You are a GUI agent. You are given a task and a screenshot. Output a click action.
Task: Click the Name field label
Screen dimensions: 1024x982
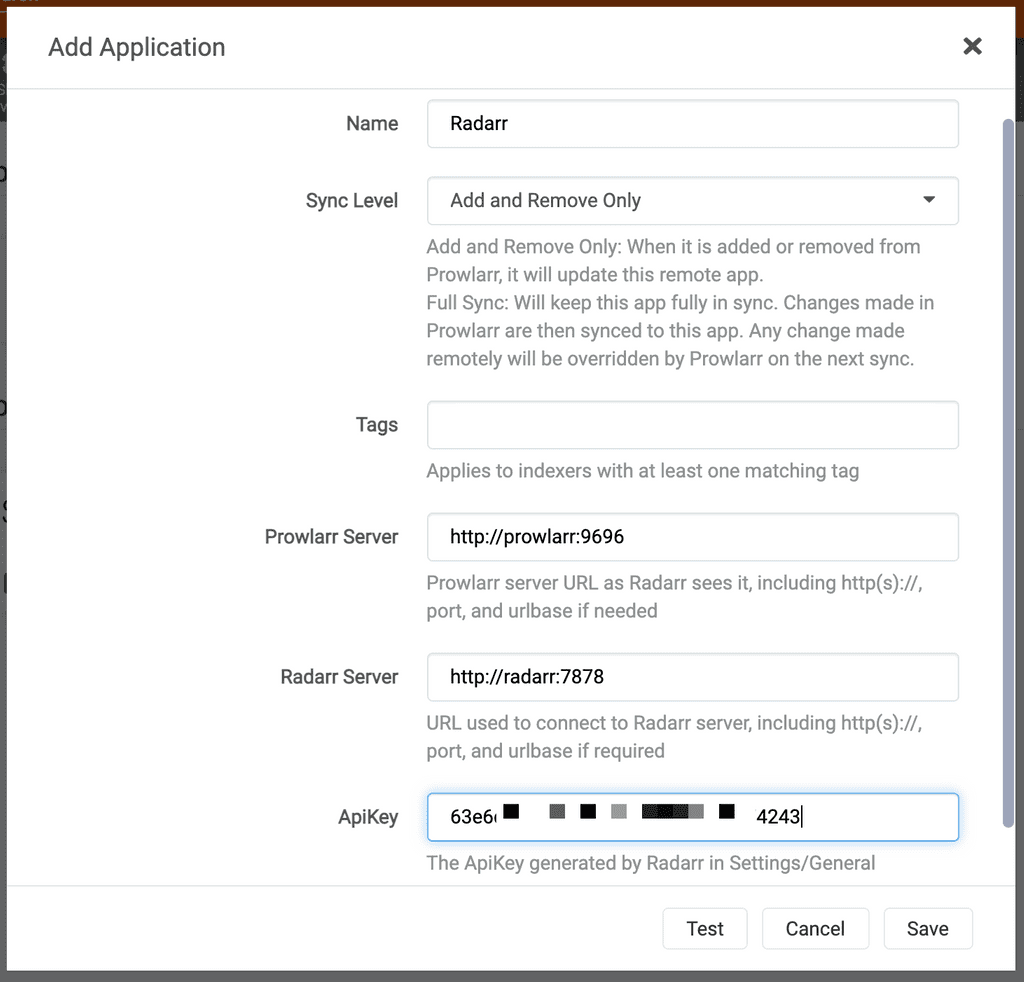372,124
